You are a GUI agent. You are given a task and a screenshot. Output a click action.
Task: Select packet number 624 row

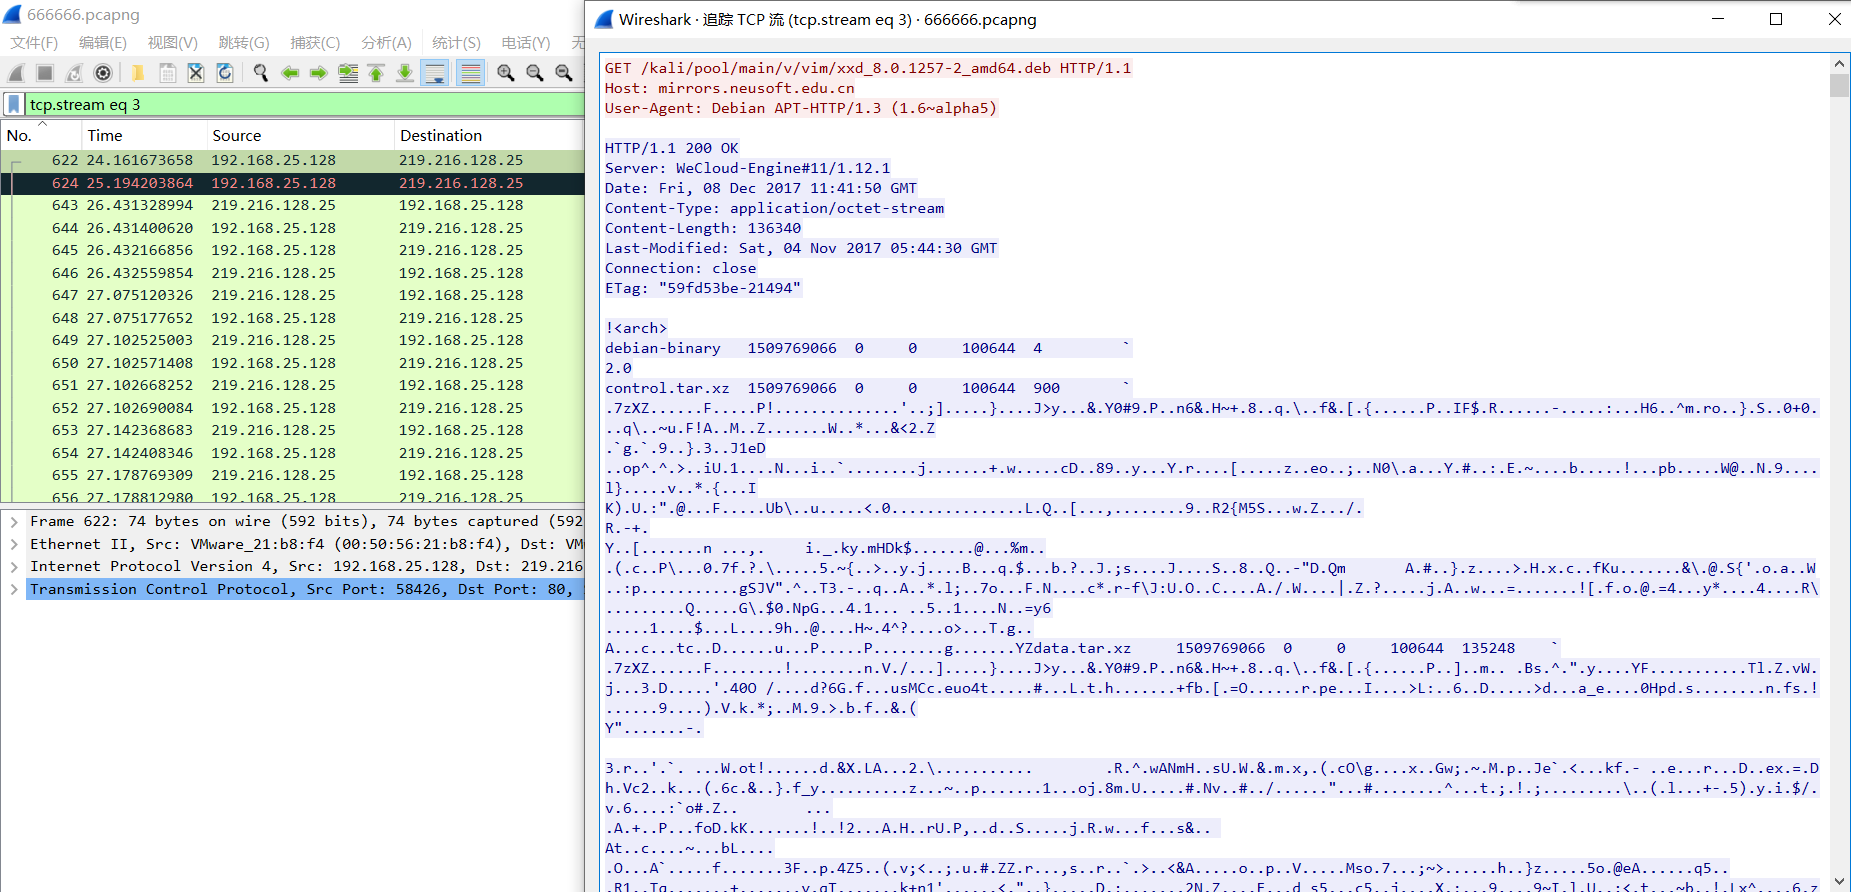292,183
